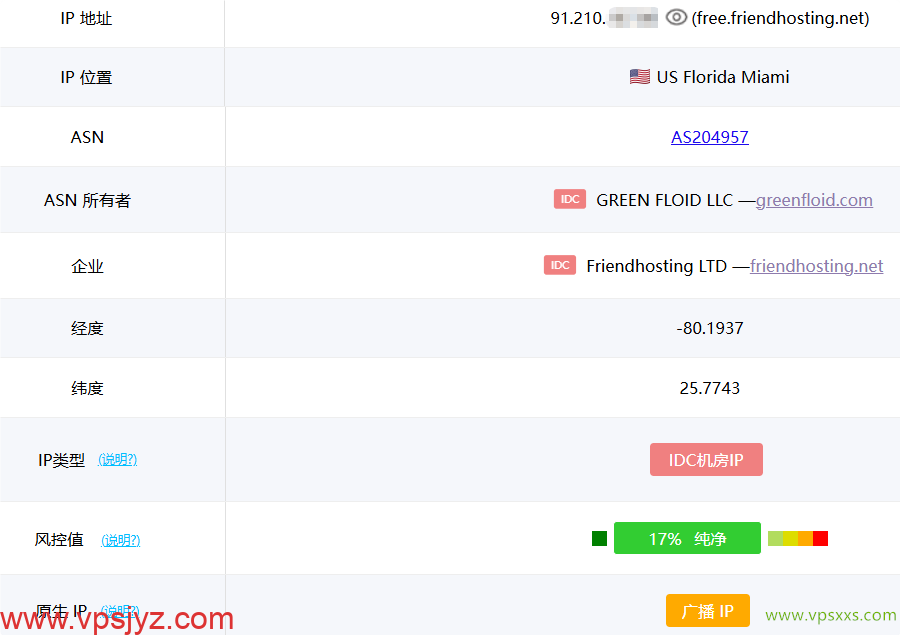Open the 风控值 说明 help link
Image resolution: width=900 pixels, height=635 pixels.
tap(121, 540)
